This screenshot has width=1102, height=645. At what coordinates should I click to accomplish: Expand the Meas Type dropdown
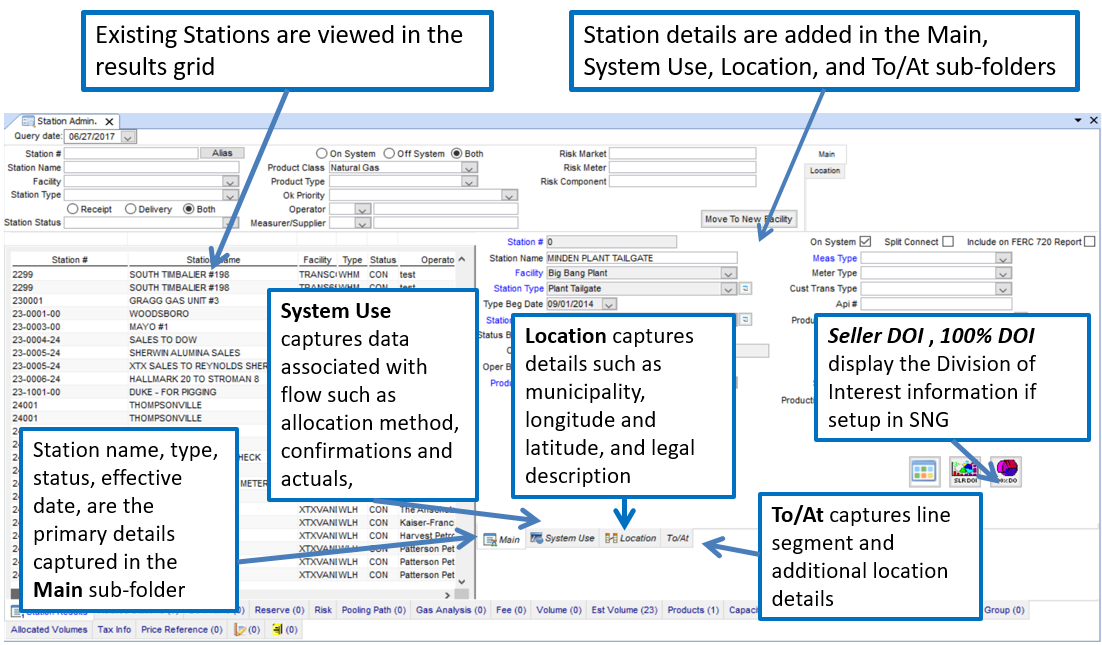click(1003, 258)
